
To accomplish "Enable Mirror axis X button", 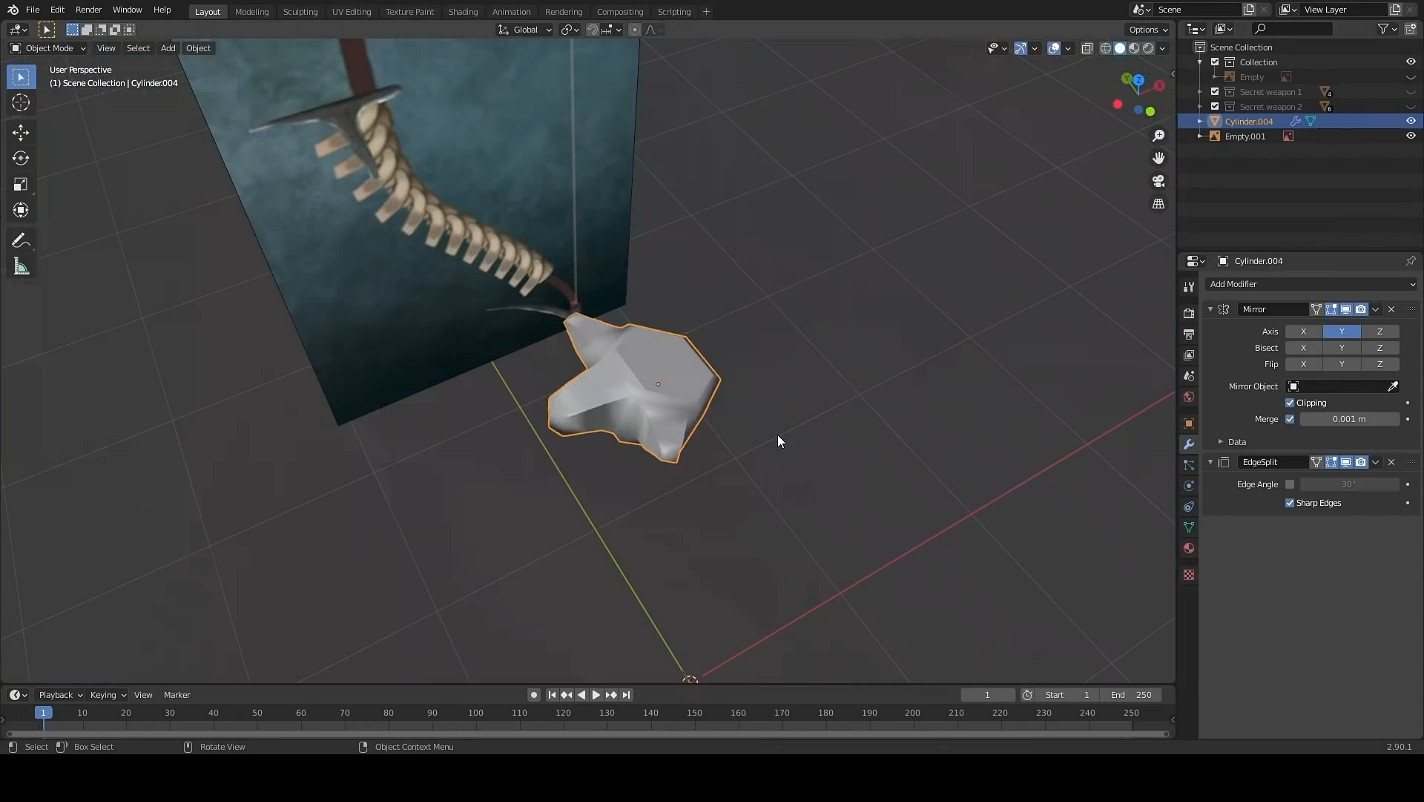I will tap(1303, 331).
